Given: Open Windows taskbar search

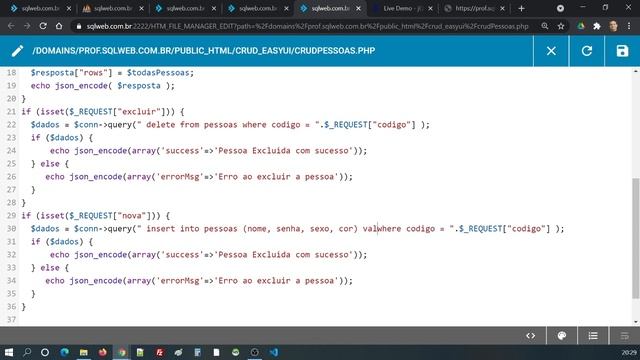Looking at the screenshot, I should [27, 352].
